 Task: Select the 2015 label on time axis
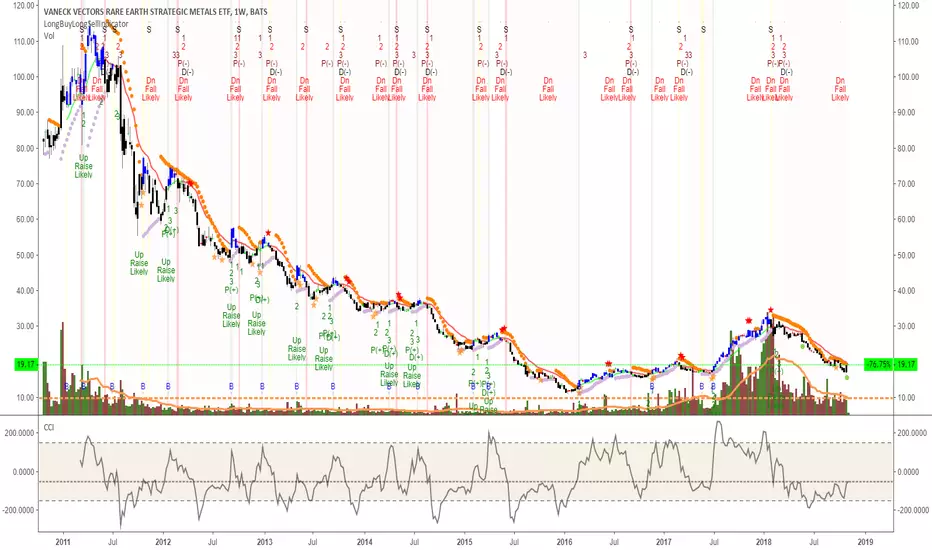pyautogui.click(x=464, y=542)
